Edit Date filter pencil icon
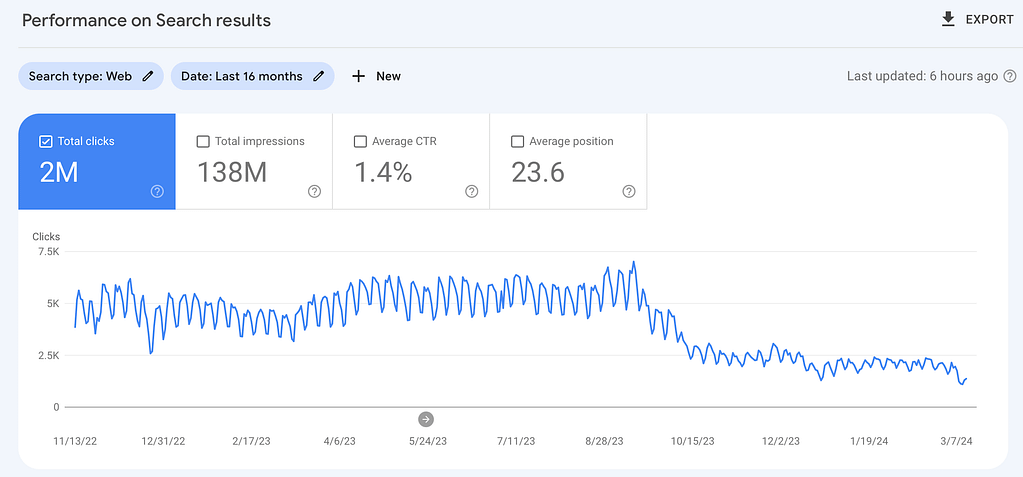This screenshot has width=1023, height=477. 318,76
